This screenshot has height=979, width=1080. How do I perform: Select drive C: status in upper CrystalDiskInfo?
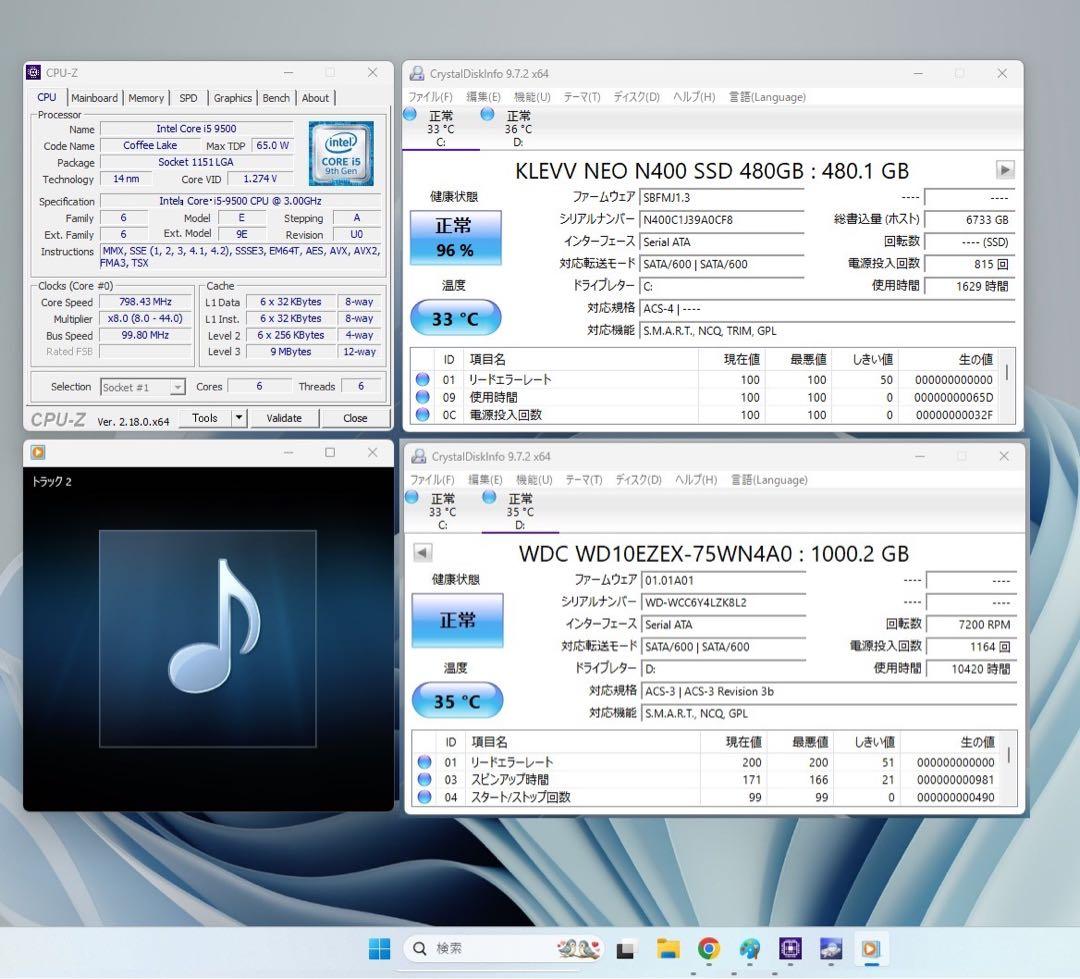click(x=441, y=128)
